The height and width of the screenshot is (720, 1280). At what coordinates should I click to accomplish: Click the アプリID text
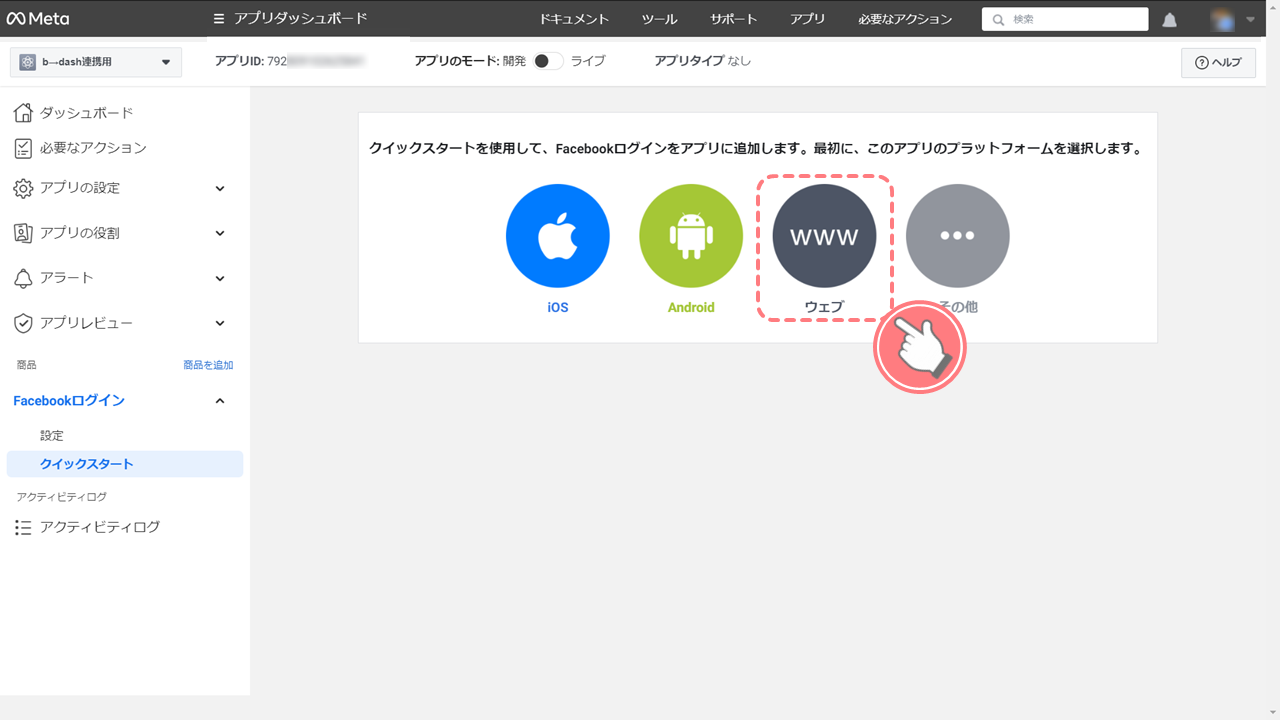290,61
